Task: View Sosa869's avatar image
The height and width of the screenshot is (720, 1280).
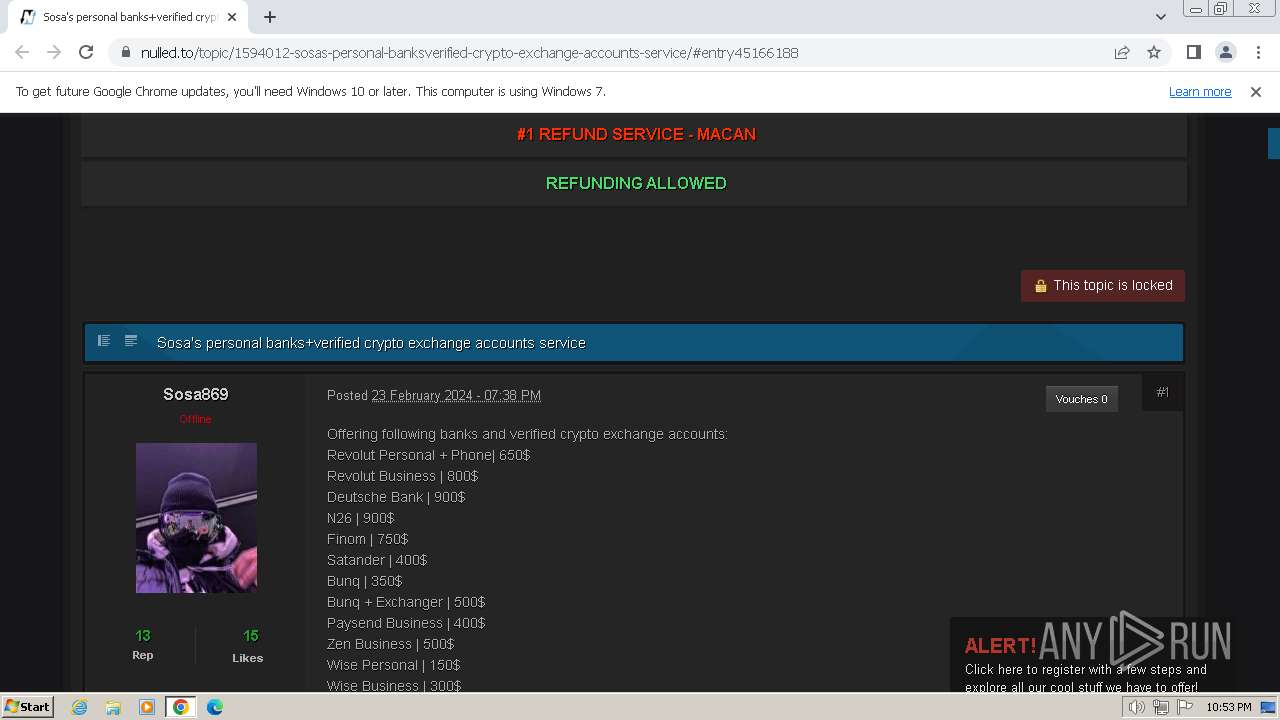Action: click(x=196, y=518)
